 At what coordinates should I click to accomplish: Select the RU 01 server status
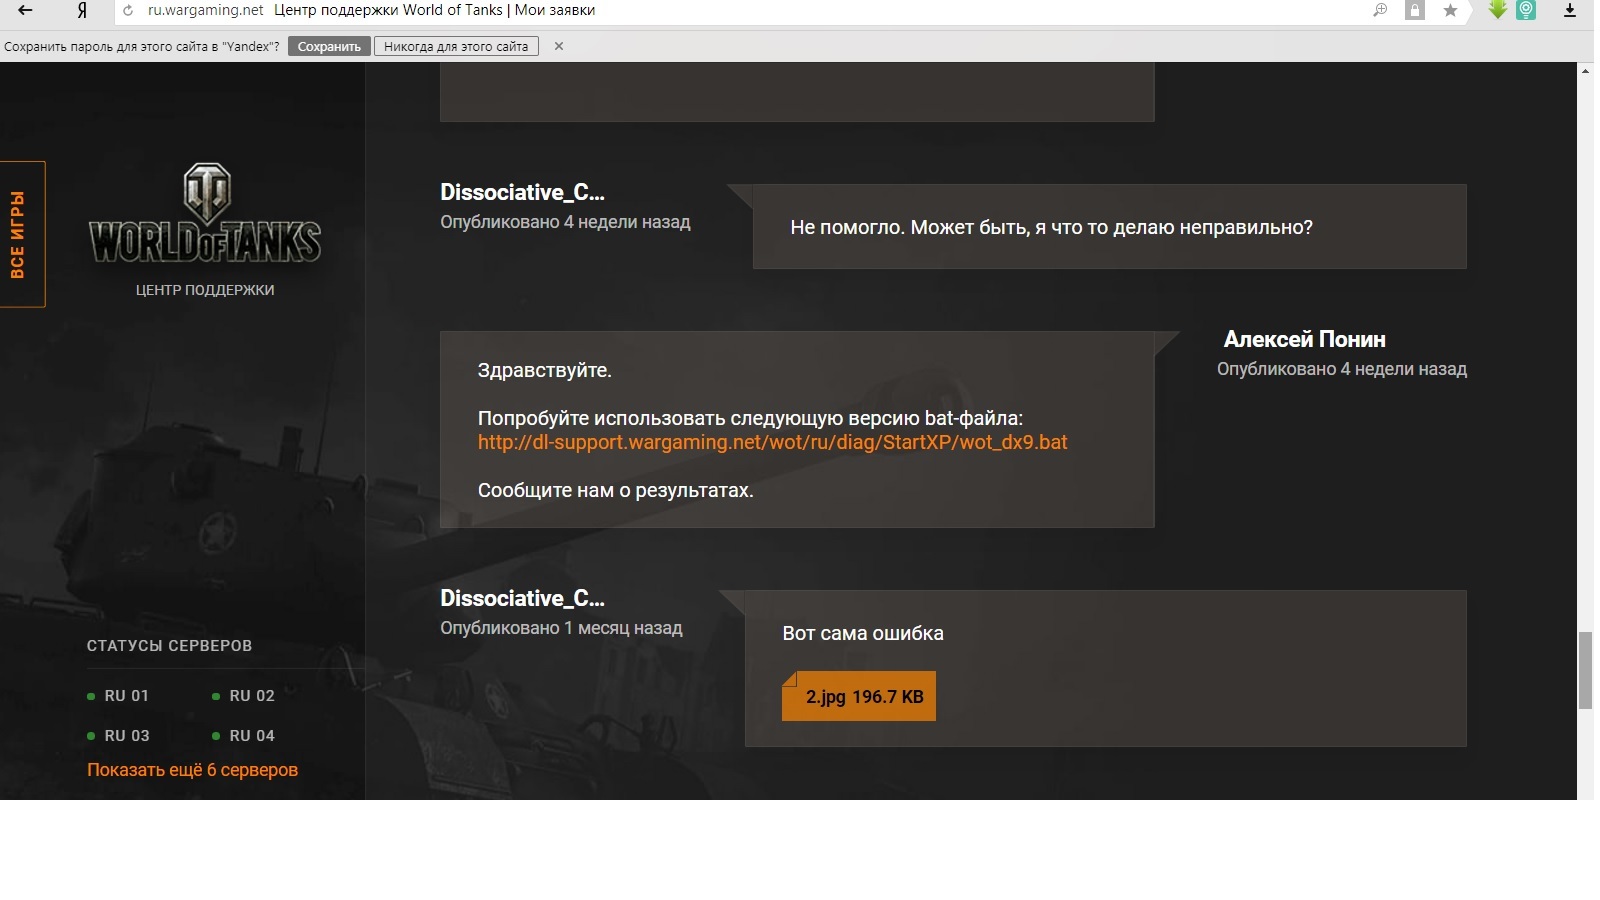click(x=118, y=696)
